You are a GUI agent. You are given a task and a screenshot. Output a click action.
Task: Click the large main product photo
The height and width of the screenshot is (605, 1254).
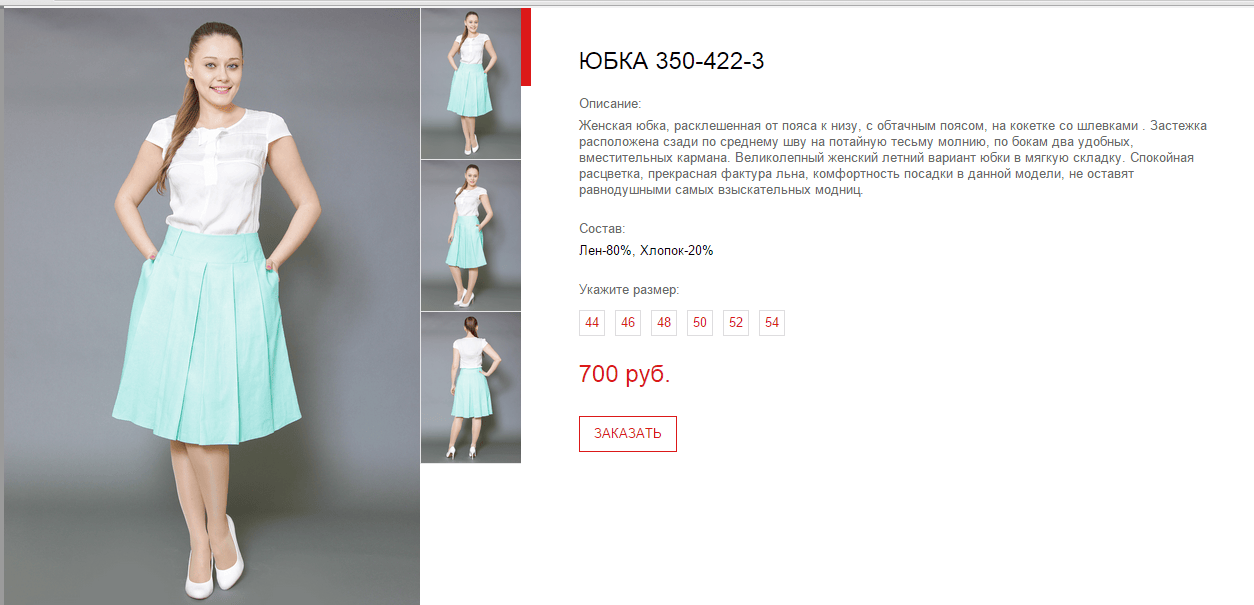click(212, 306)
